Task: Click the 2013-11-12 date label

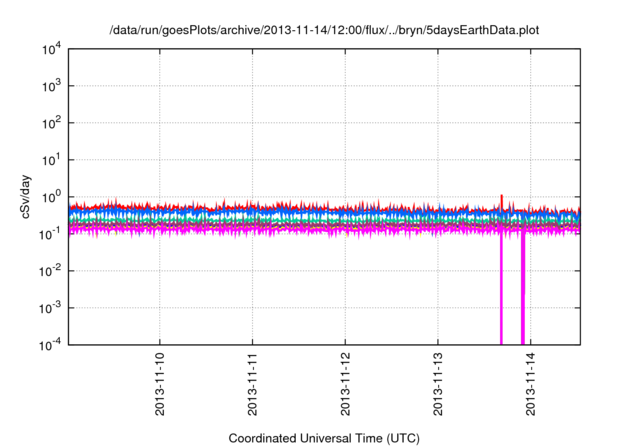Action: click(345, 384)
